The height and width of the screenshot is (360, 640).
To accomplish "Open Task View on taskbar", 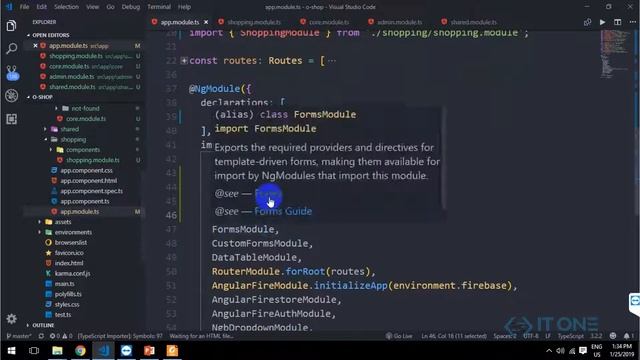I will pos(34,351).
